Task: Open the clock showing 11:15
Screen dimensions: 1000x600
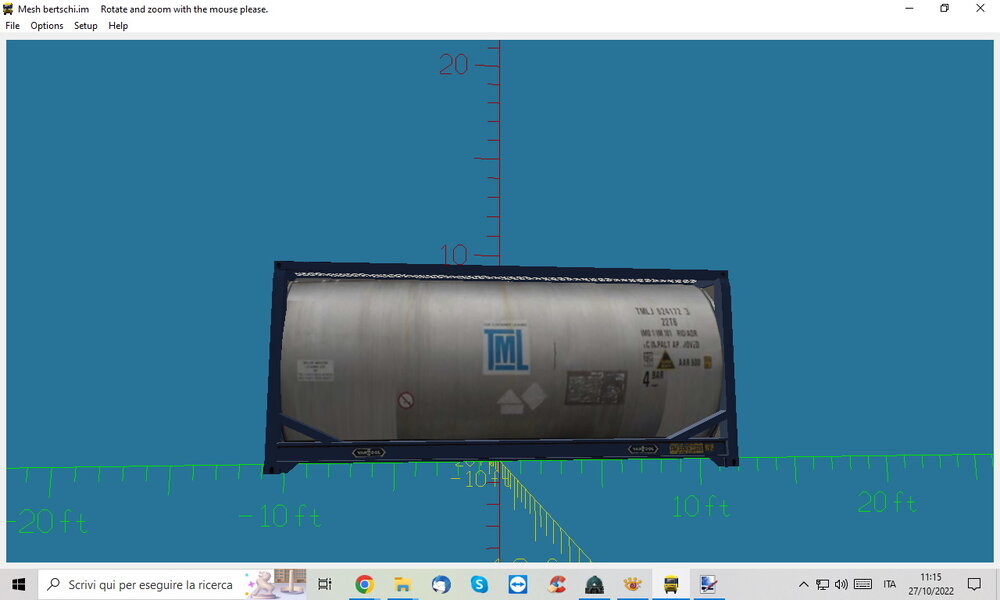Action: coord(930,584)
